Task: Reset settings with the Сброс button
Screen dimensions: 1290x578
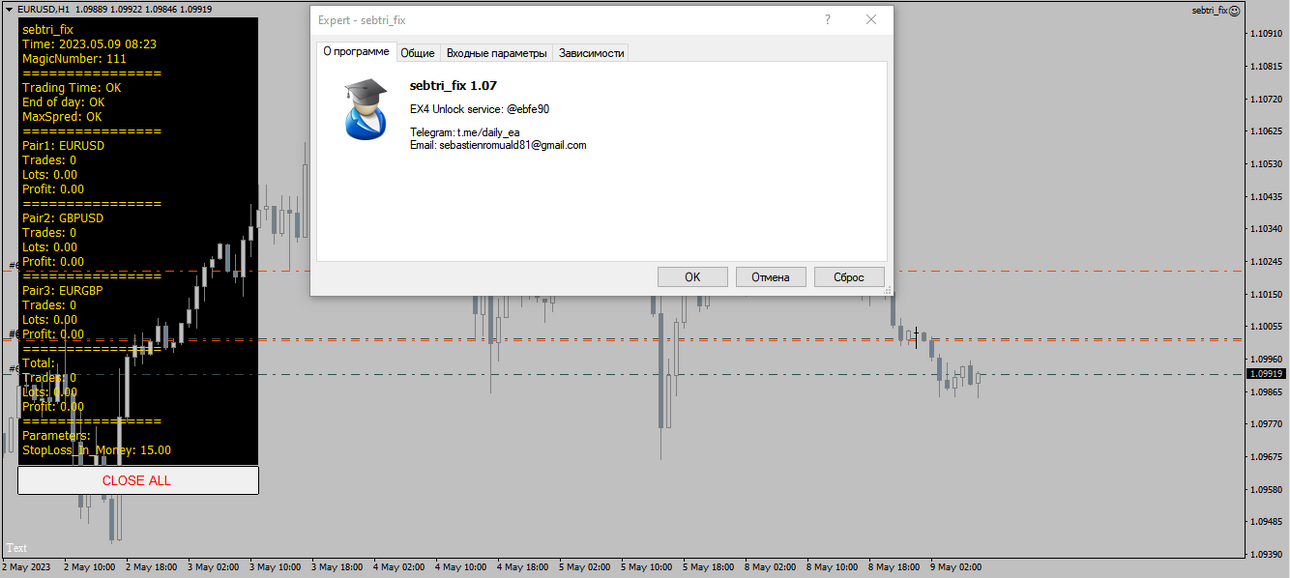Action: [x=849, y=277]
